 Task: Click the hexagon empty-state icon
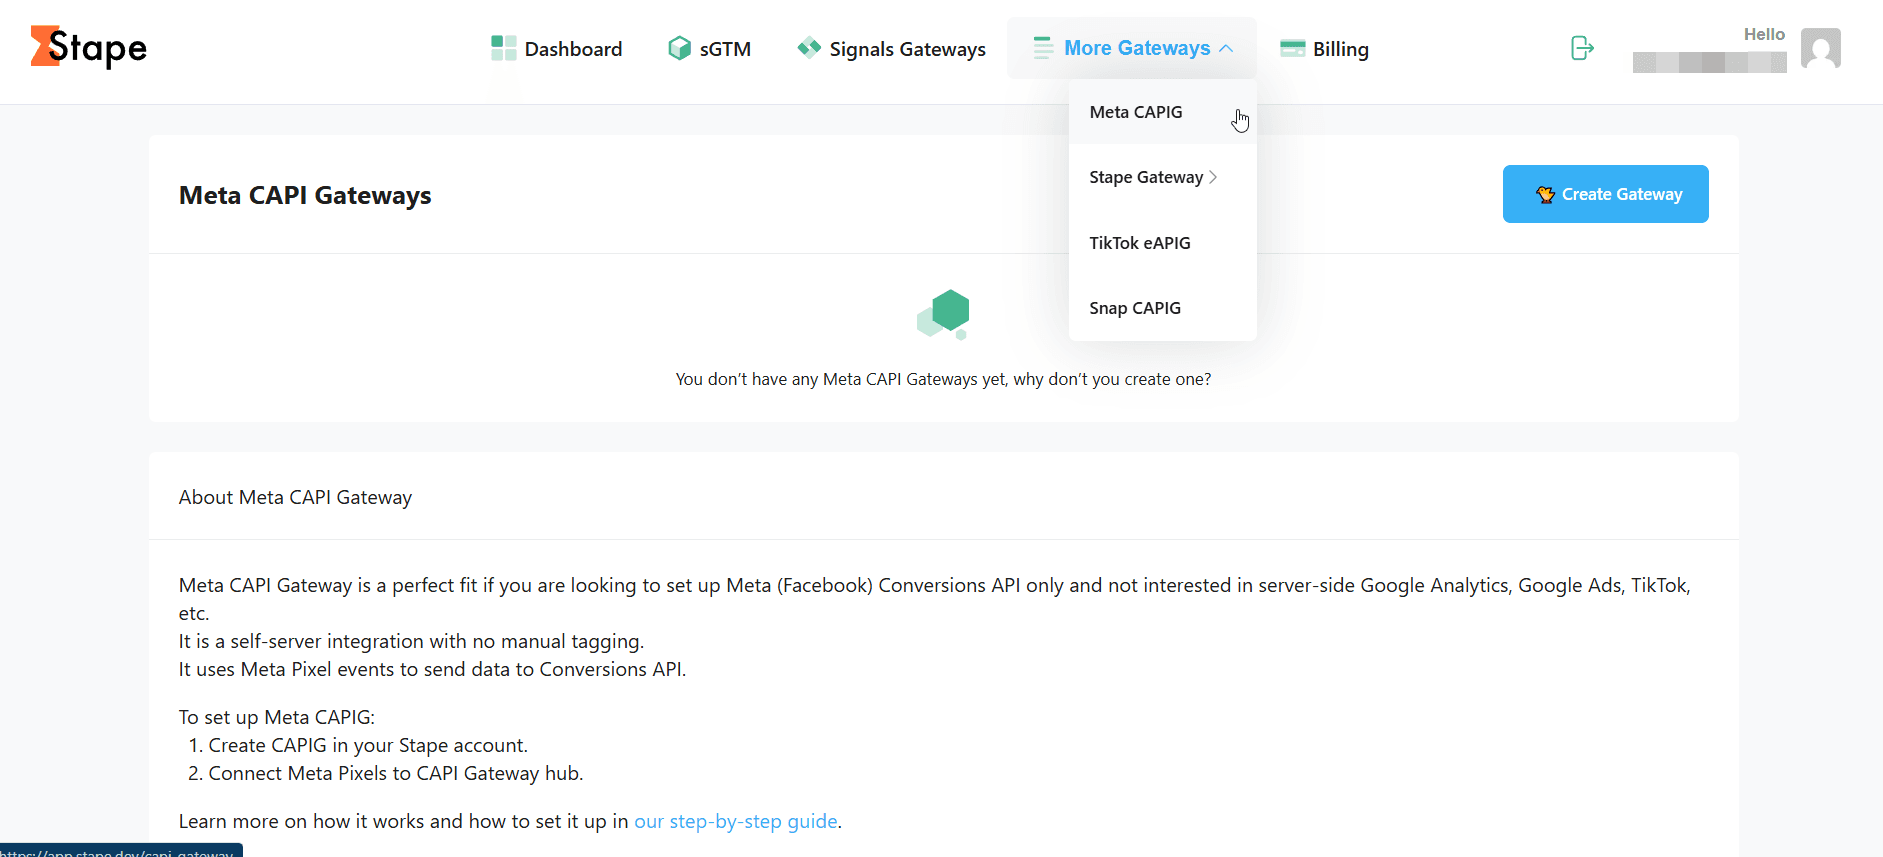click(x=944, y=314)
